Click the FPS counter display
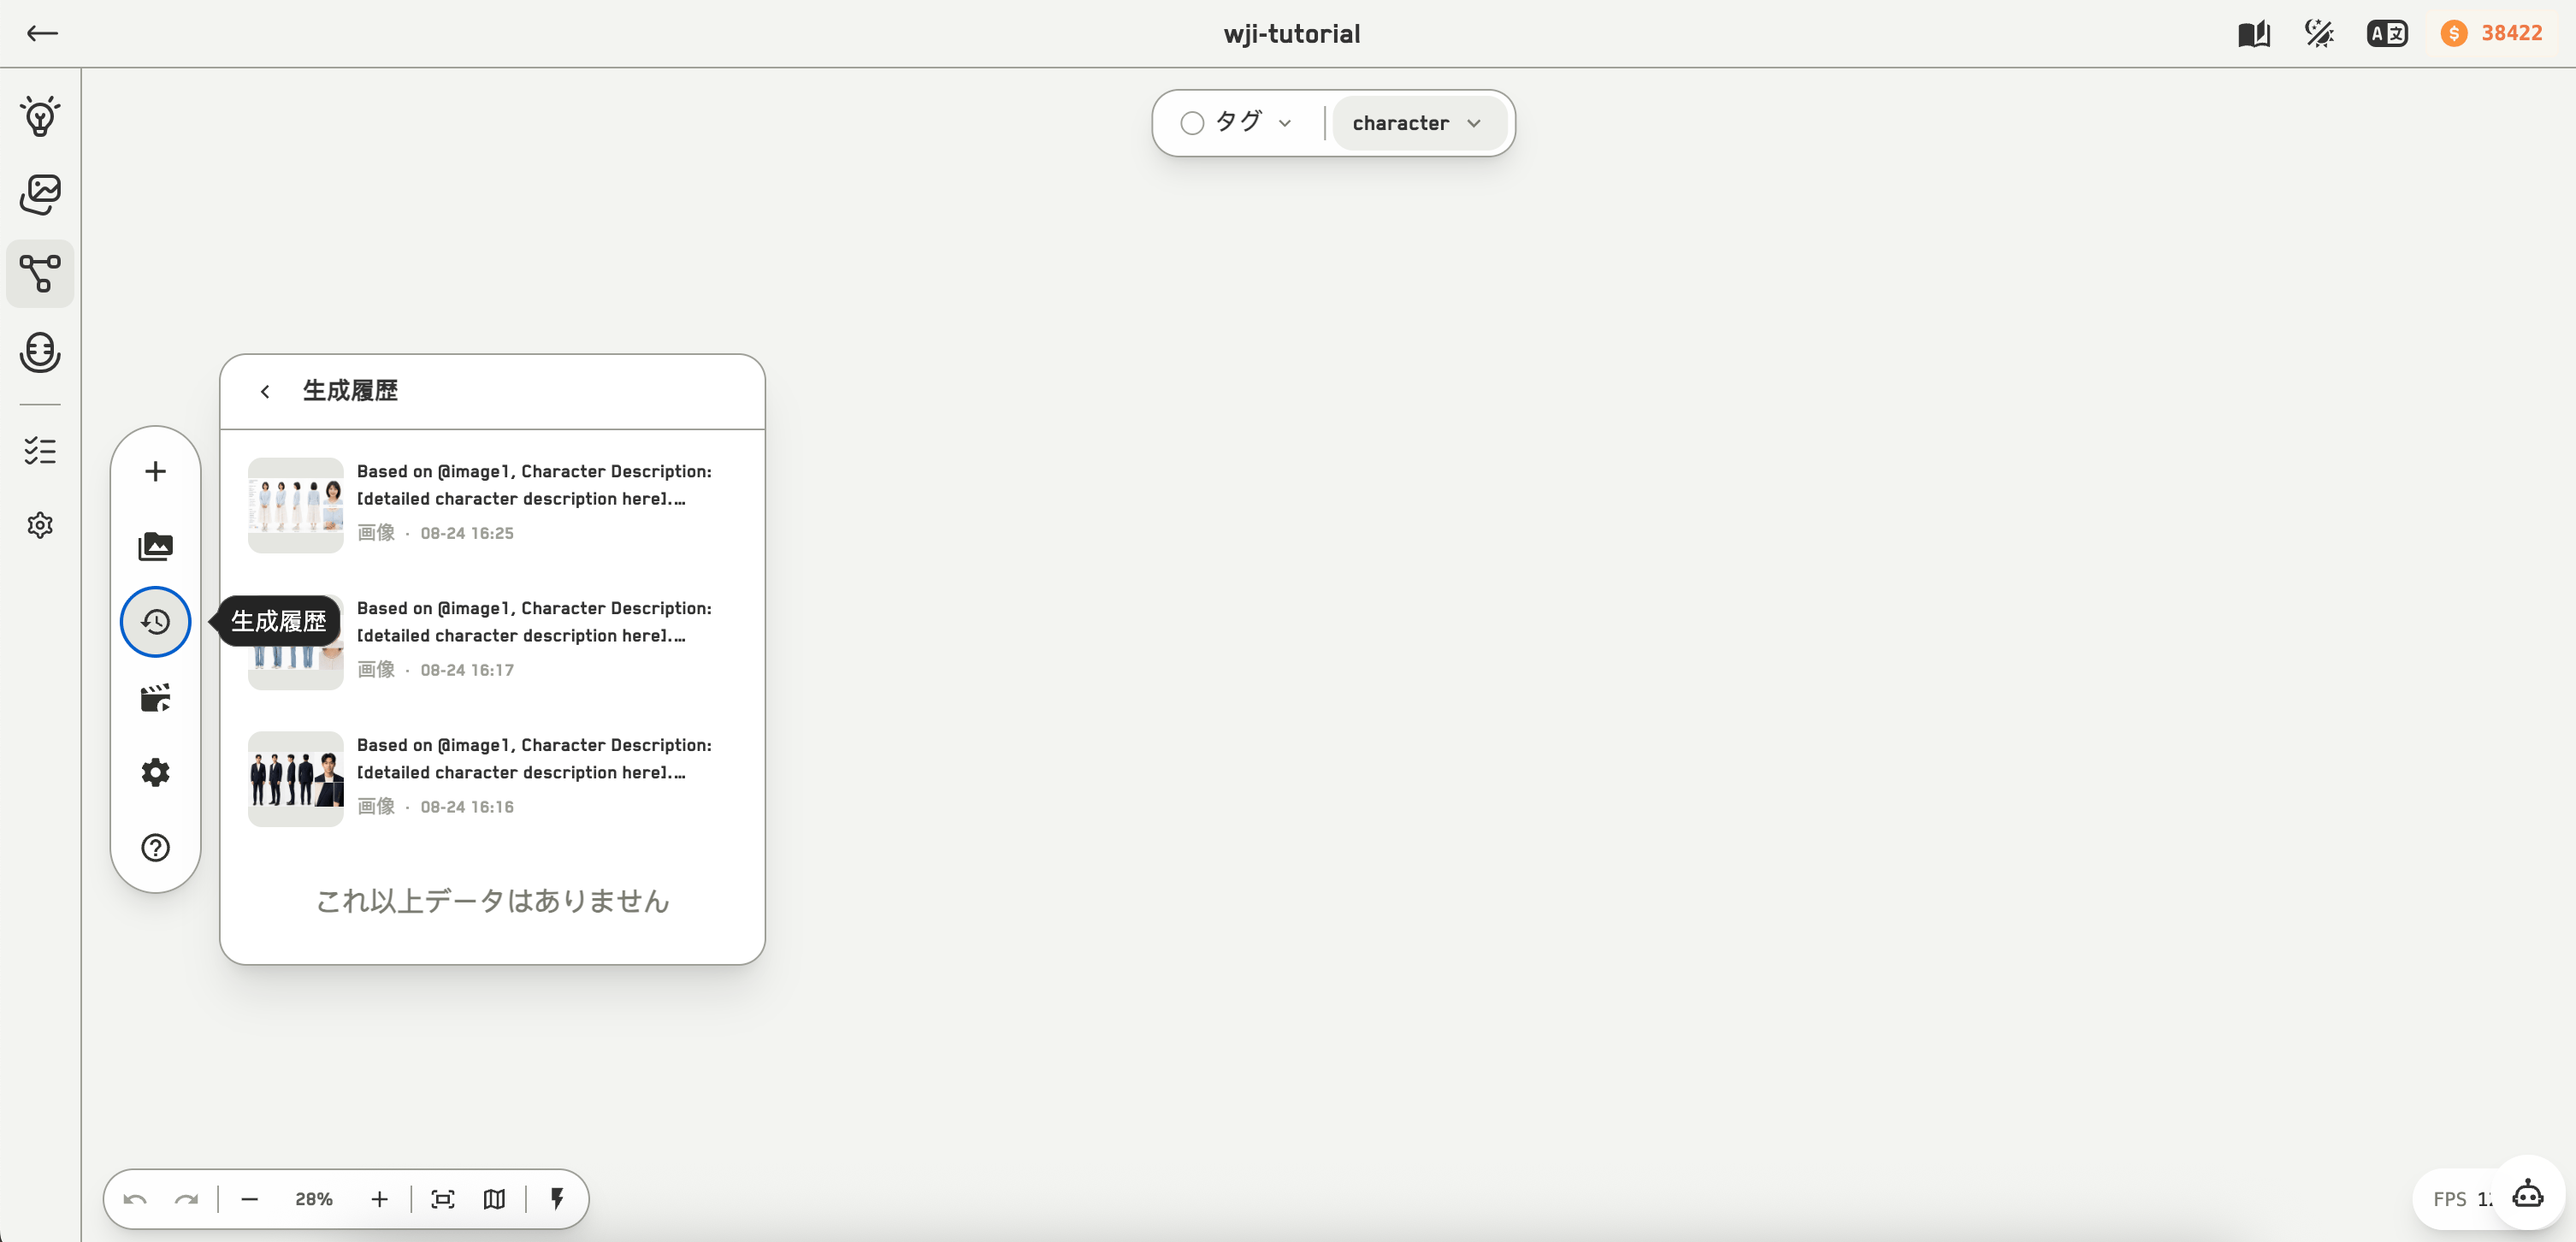This screenshot has height=1242, width=2576. pos(2462,1199)
